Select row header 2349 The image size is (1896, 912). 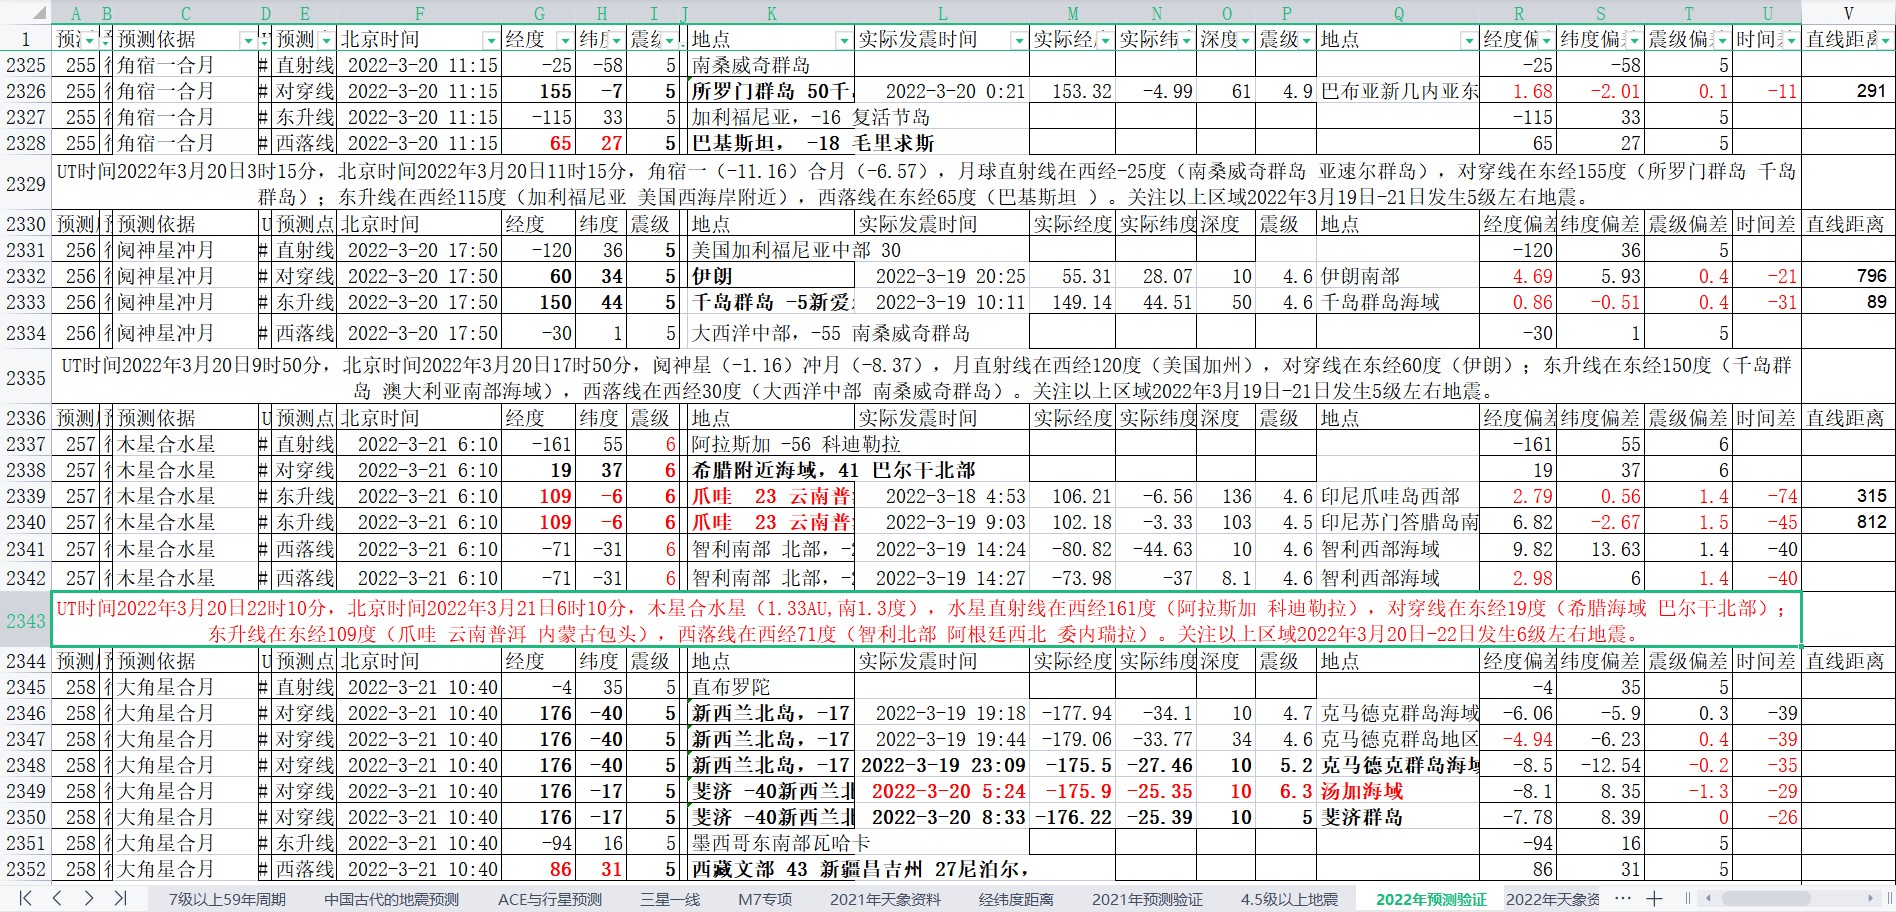tap(25, 791)
